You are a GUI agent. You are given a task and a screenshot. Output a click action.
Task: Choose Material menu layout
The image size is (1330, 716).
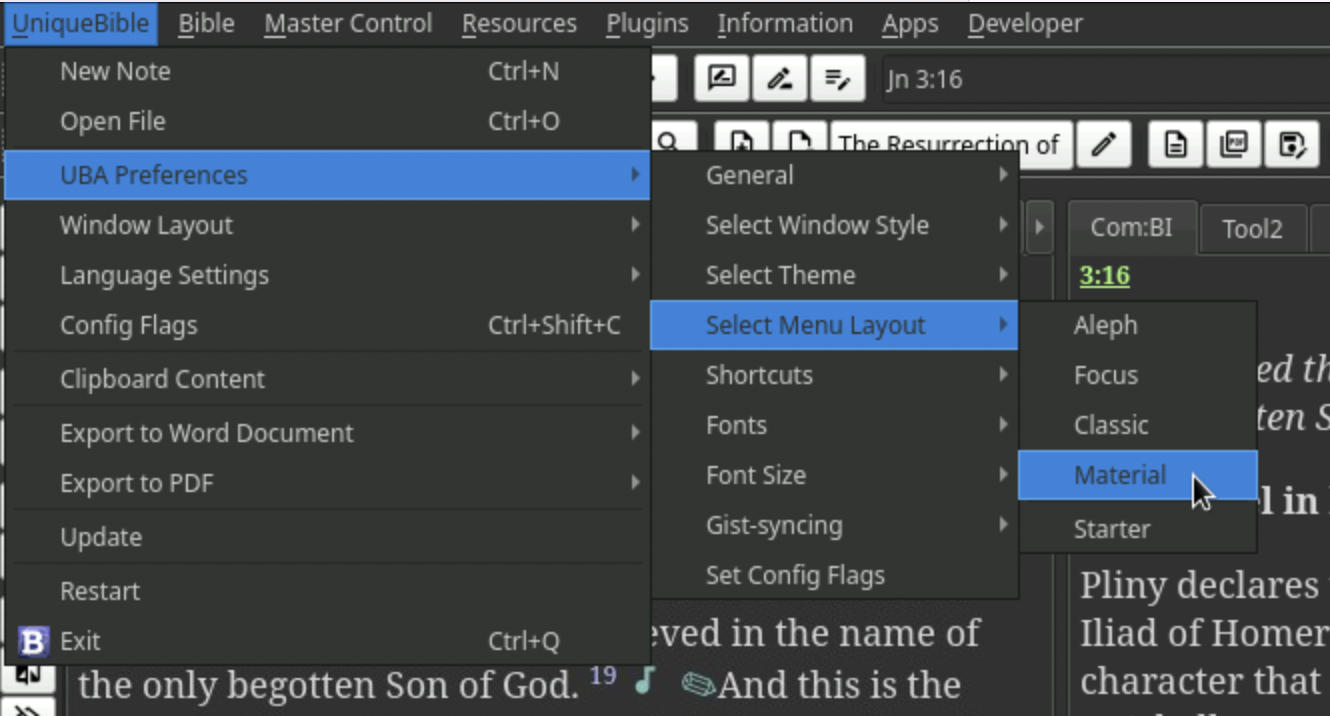[x=1138, y=475]
